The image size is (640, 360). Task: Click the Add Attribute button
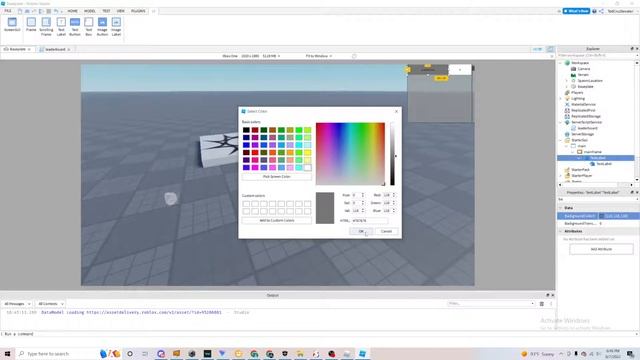tap(601, 249)
